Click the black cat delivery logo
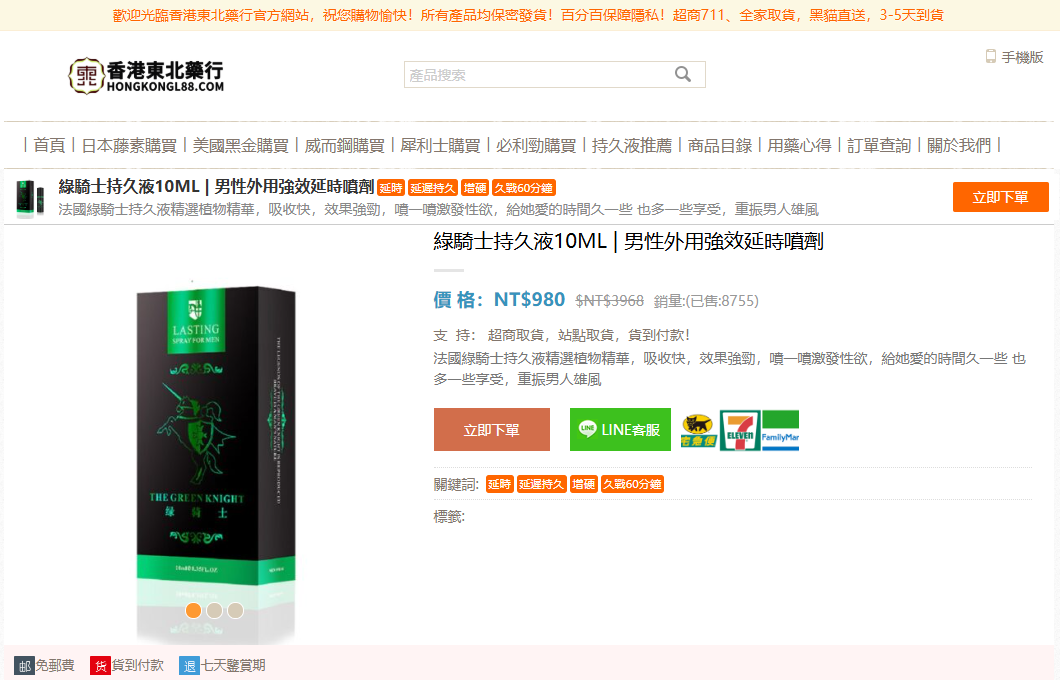Screen dimensions: 1060x680 click(x=699, y=430)
